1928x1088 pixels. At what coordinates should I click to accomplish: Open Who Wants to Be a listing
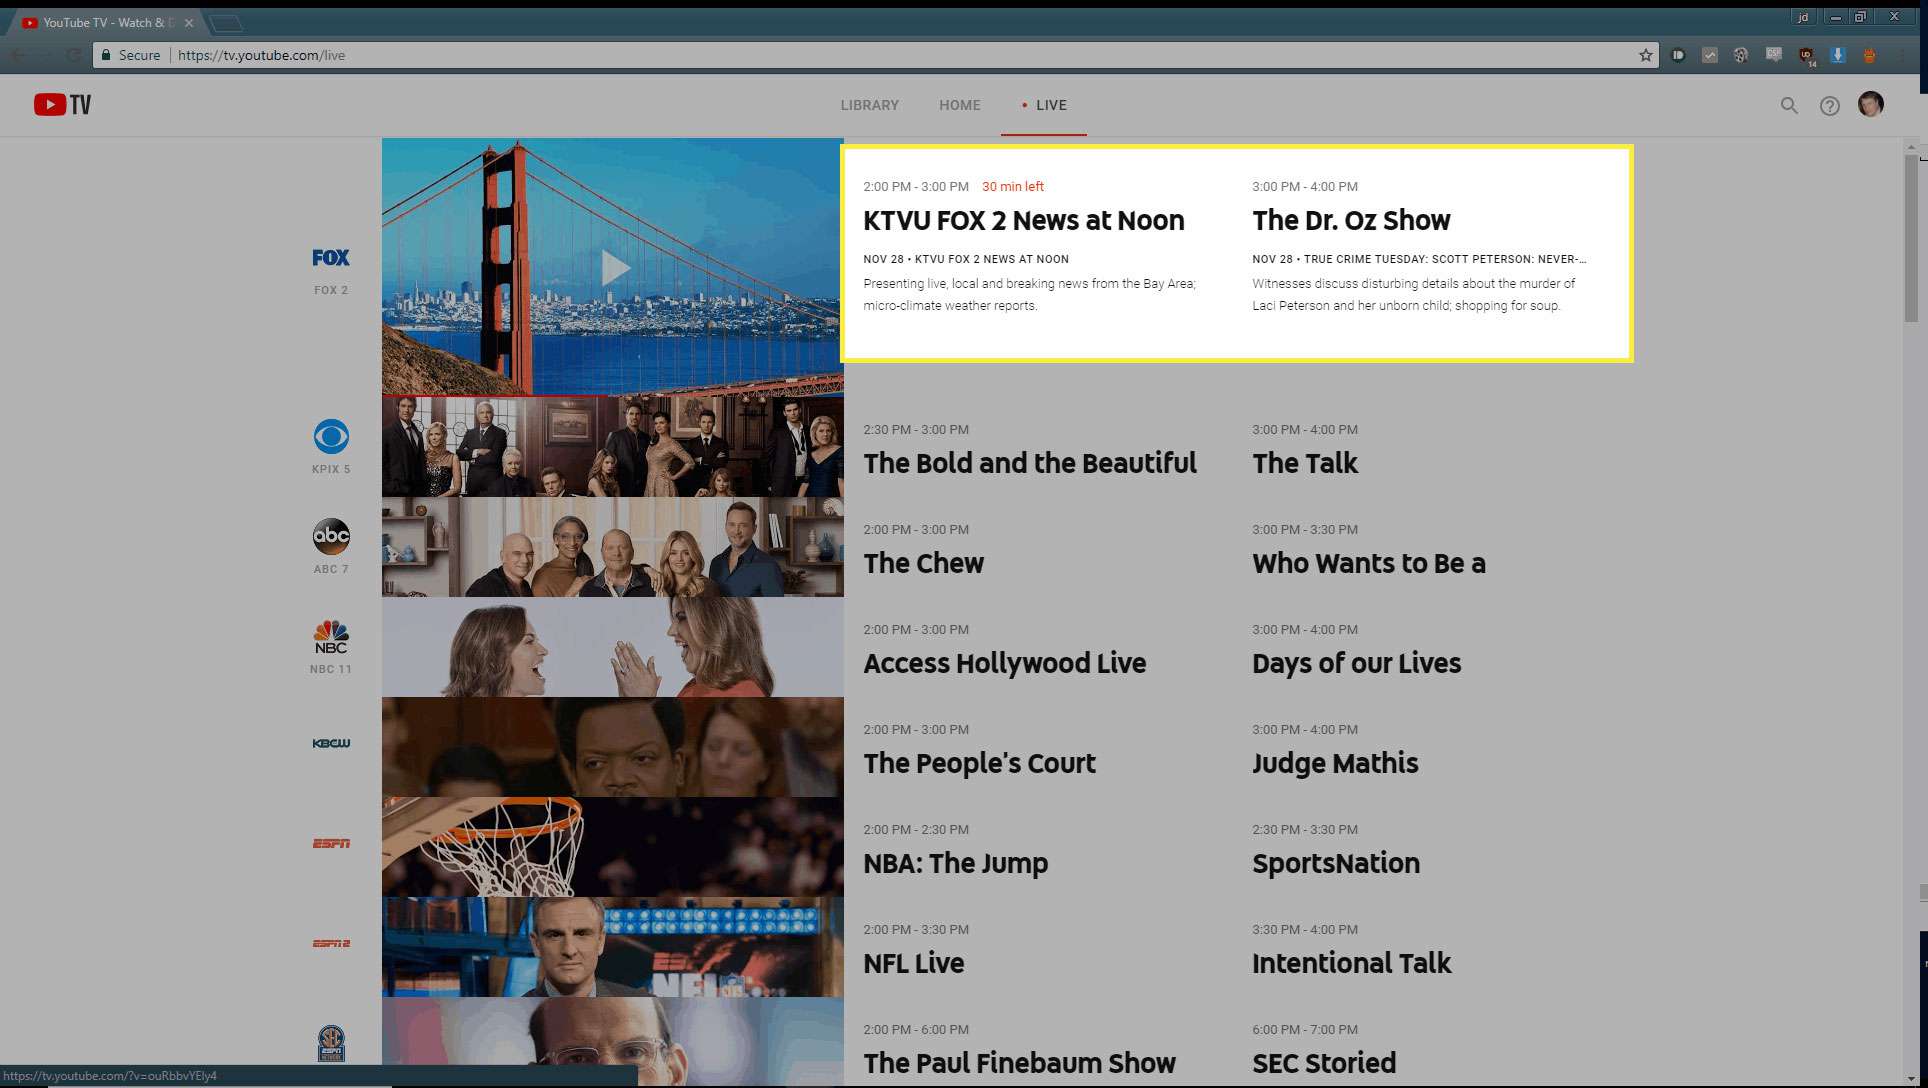[x=1369, y=563]
